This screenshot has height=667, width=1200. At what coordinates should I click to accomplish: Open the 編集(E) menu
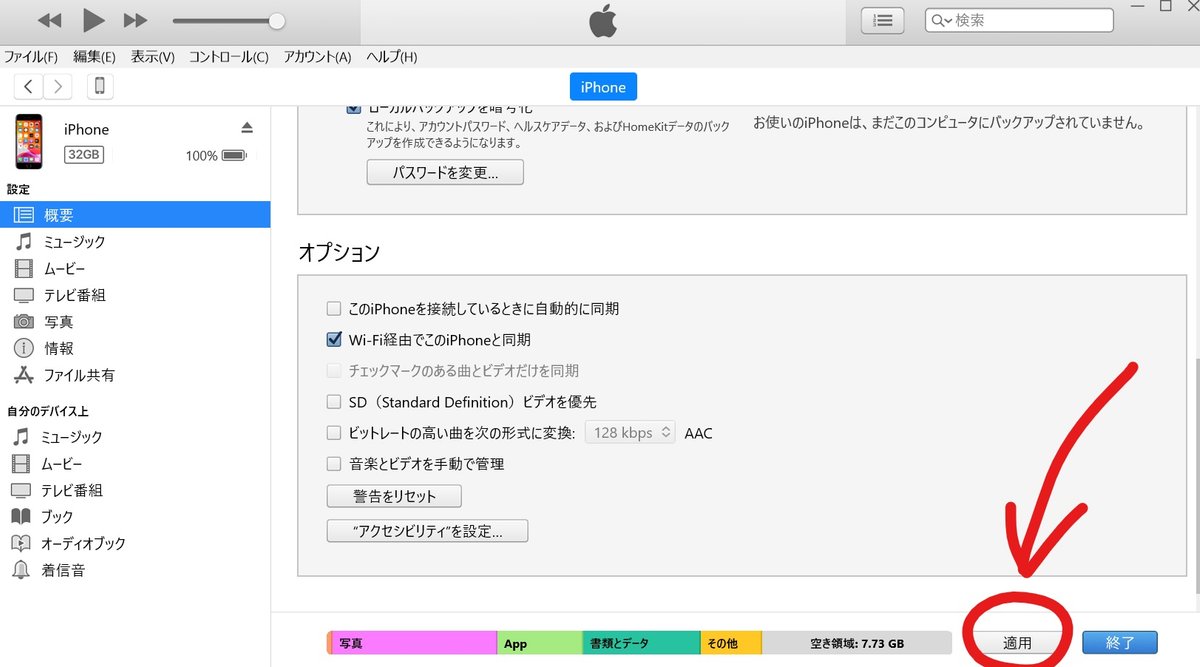click(94, 57)
